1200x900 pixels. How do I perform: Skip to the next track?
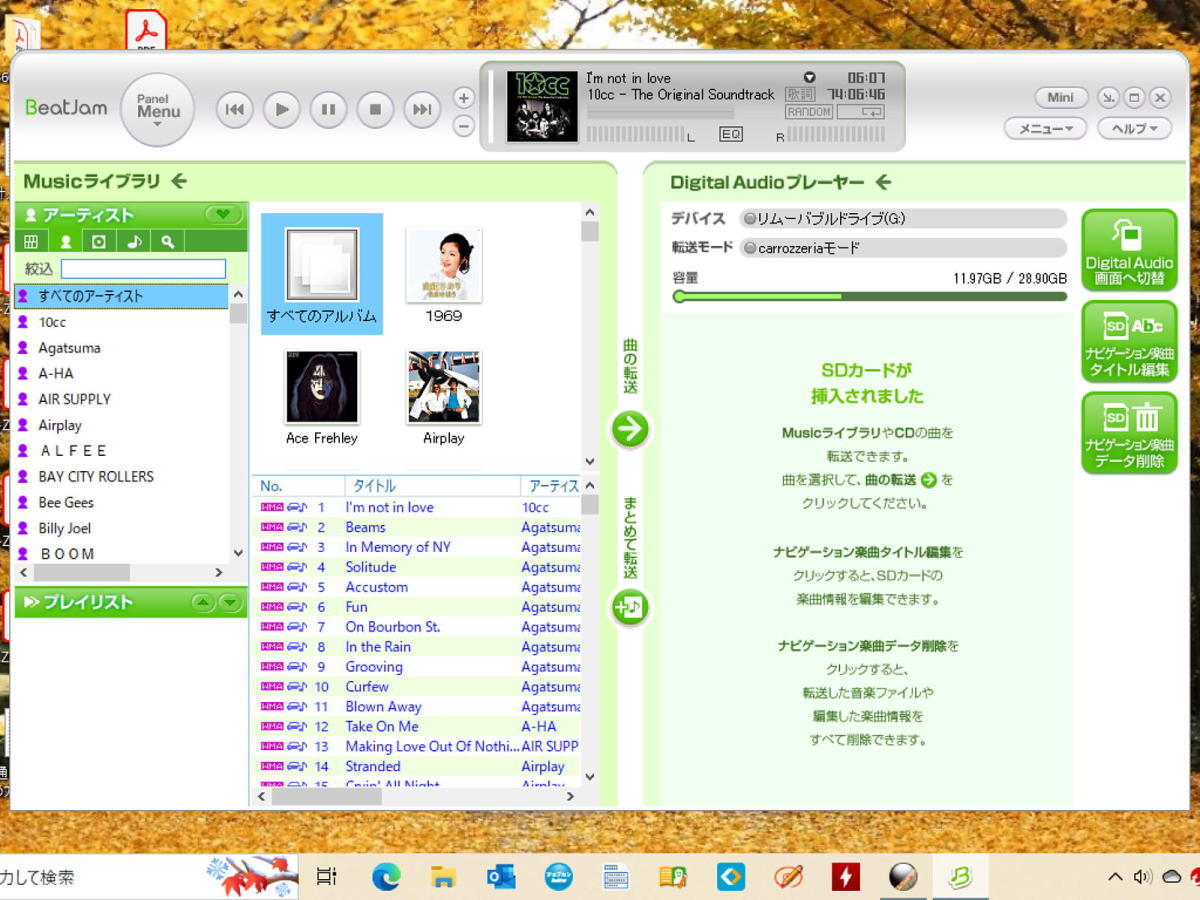click(x=422, y=110)
